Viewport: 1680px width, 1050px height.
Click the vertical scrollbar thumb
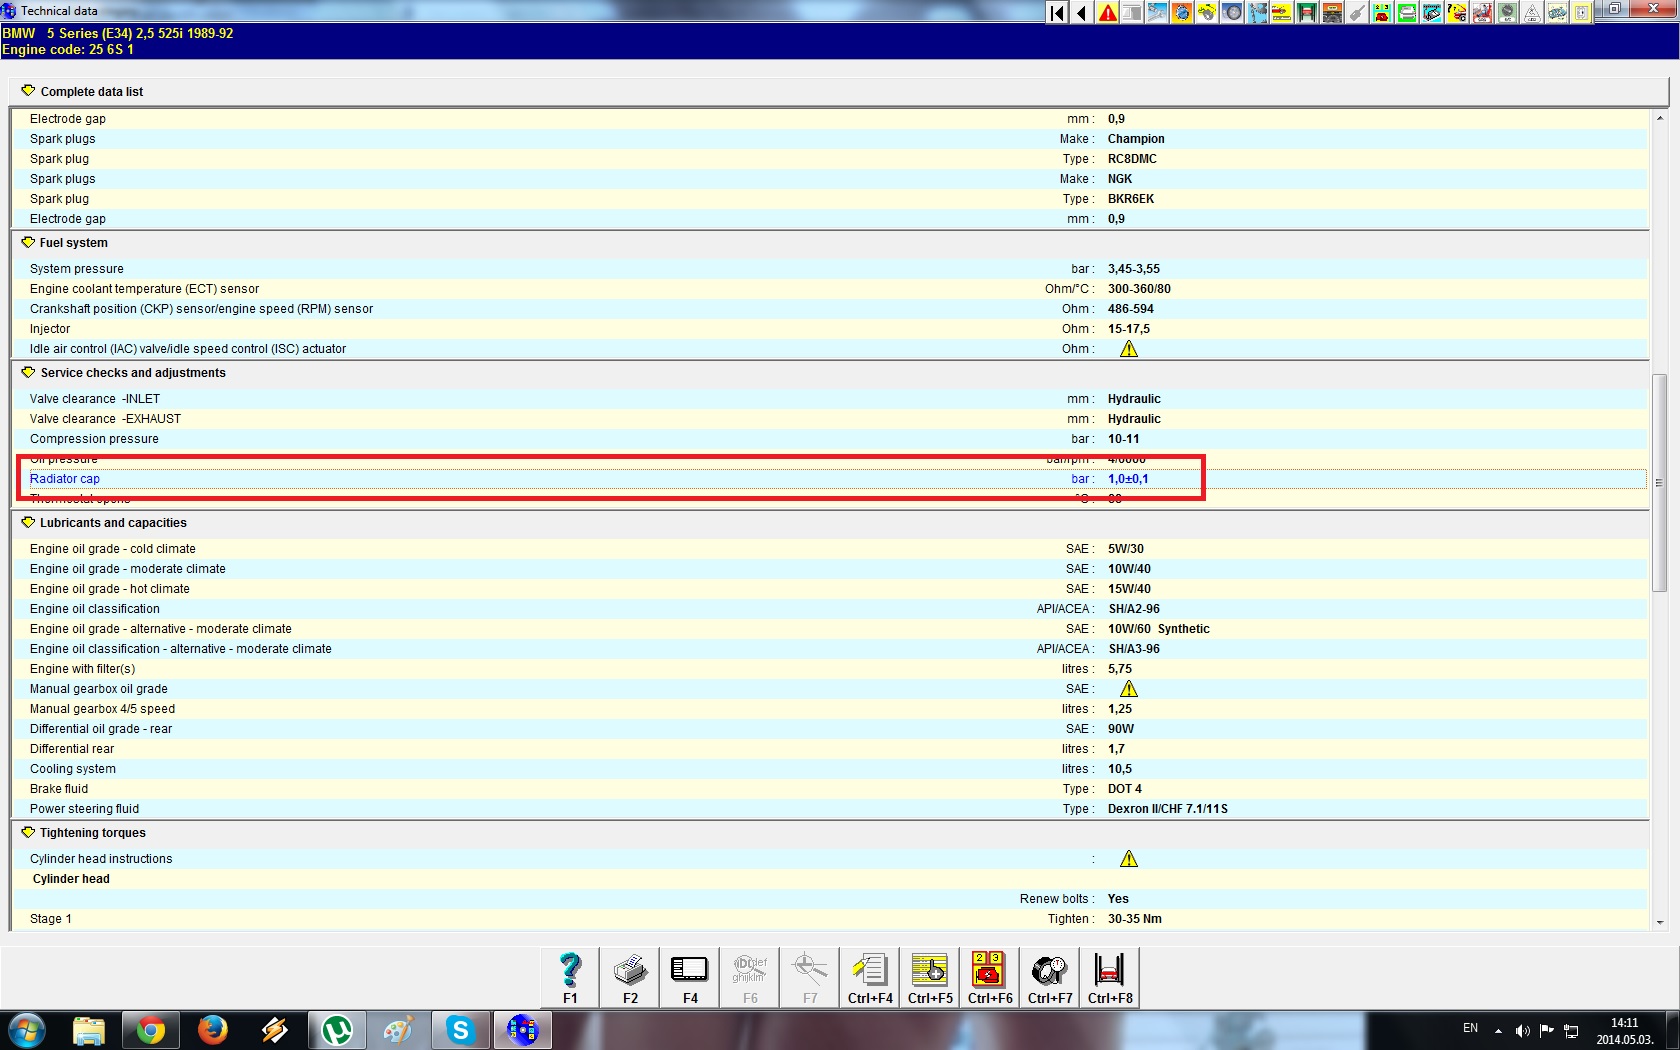tap(1660, 483)
